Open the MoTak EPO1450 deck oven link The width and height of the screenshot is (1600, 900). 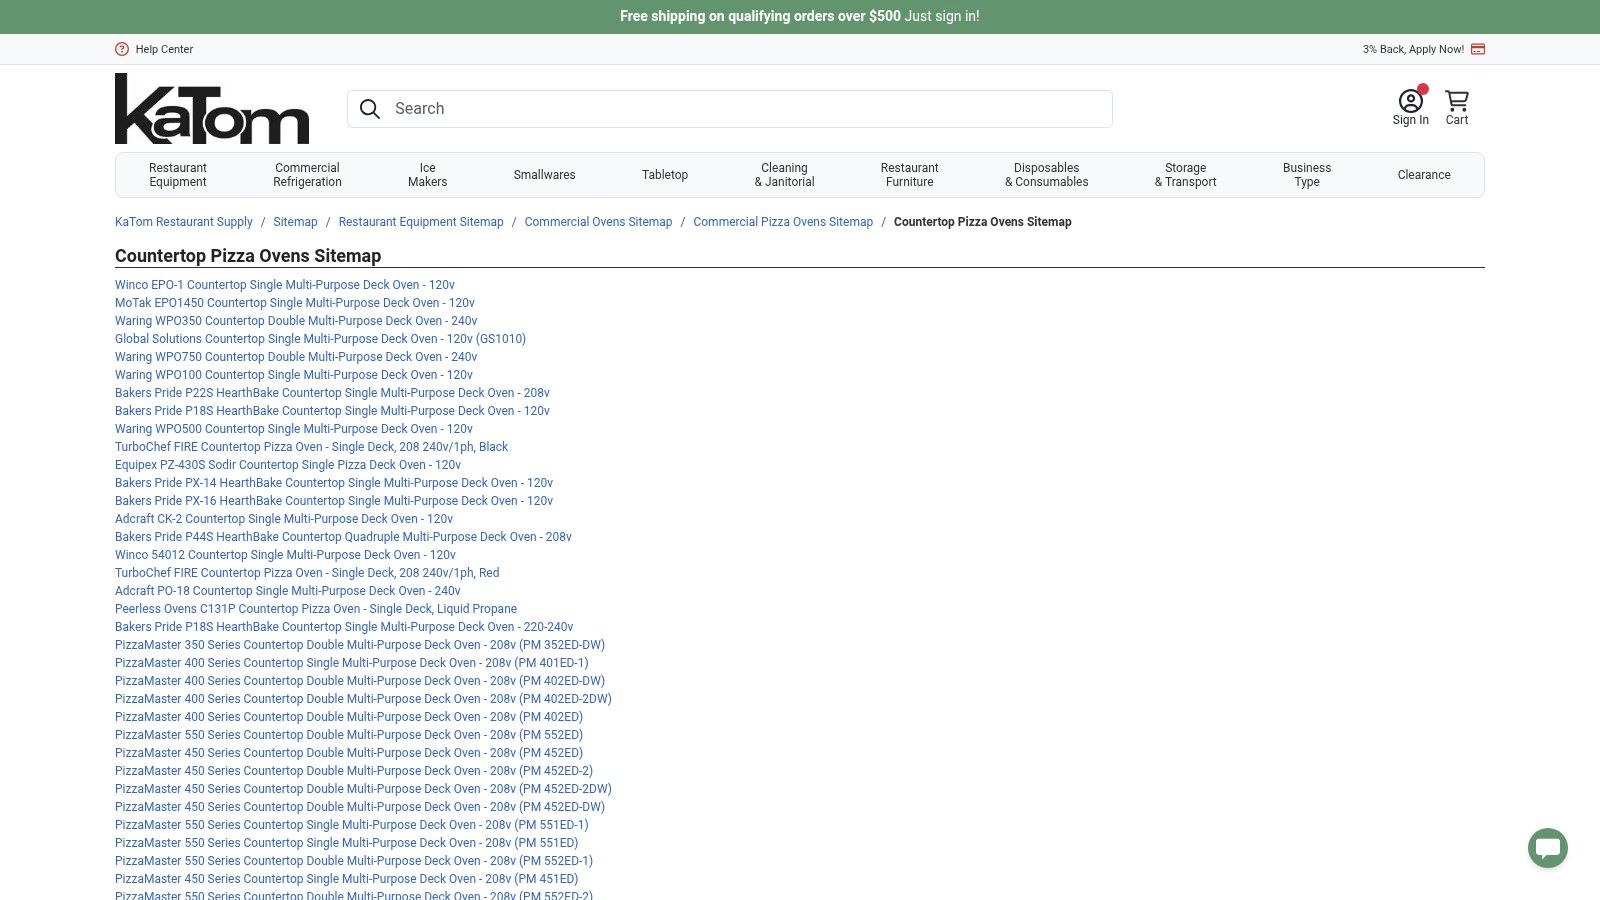pos(295,303)
